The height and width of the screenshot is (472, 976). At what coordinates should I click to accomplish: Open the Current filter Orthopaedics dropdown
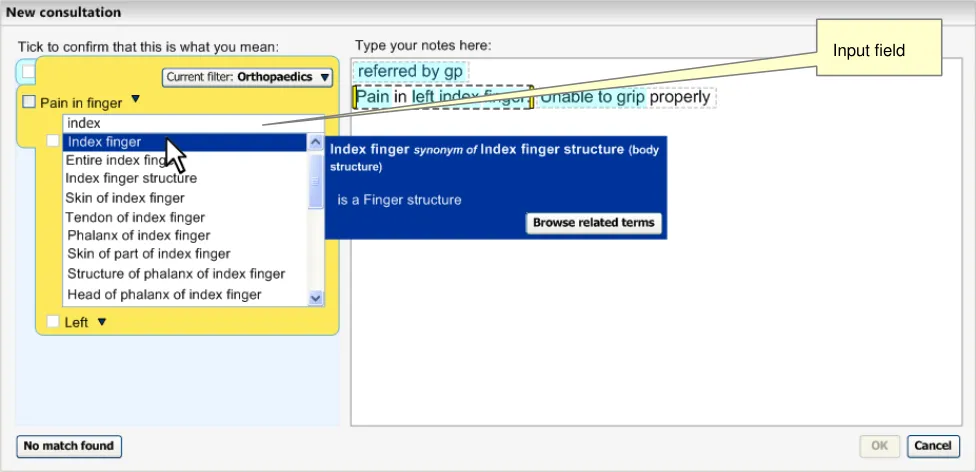(x=247, y=77)
